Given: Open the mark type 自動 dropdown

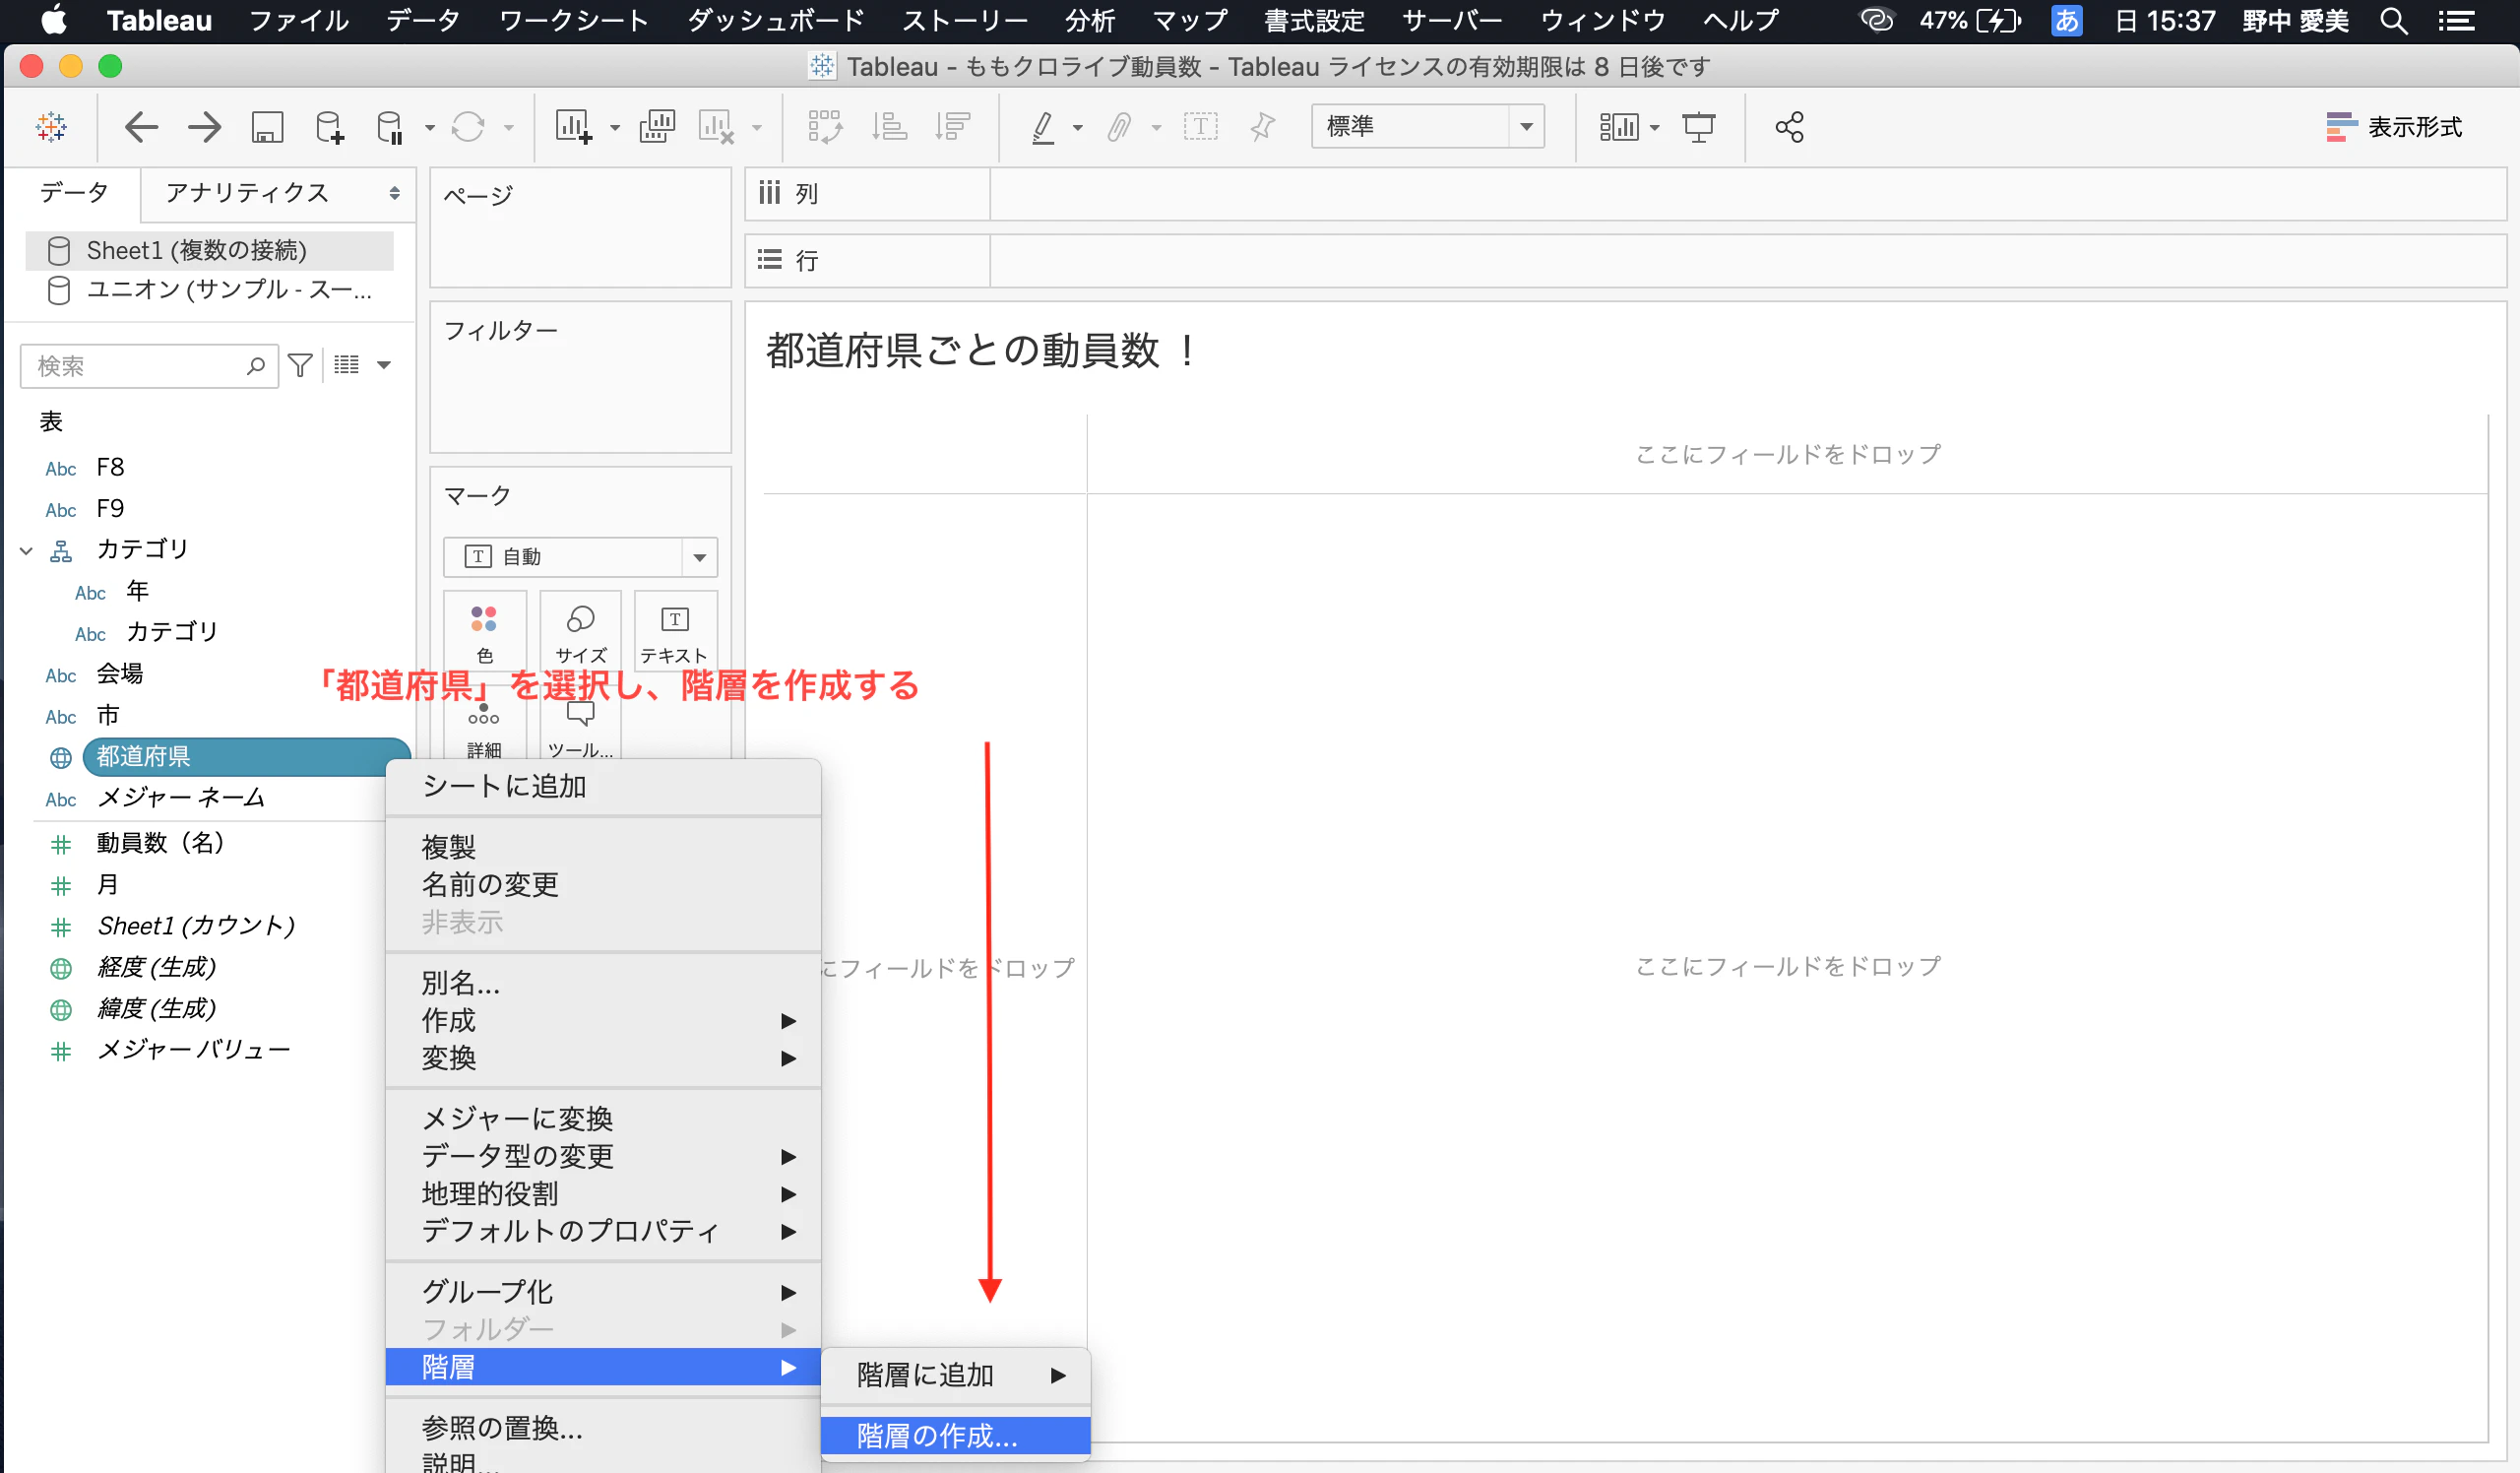Looking at the screenshot, I should [x=580, y=556].
